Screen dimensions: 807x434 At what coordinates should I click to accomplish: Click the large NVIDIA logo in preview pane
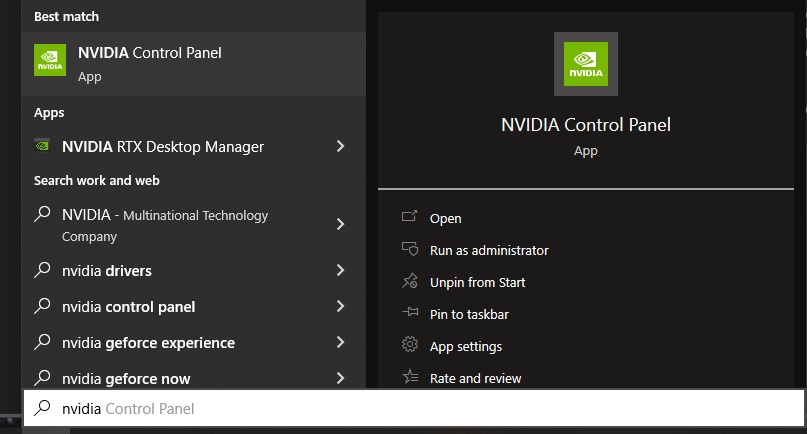(585, 63)
